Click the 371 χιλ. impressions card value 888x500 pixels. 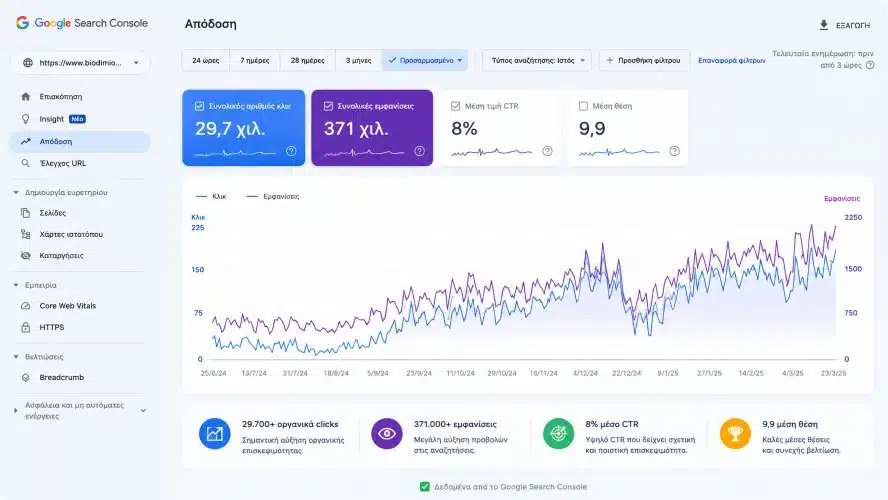point(356,129)
